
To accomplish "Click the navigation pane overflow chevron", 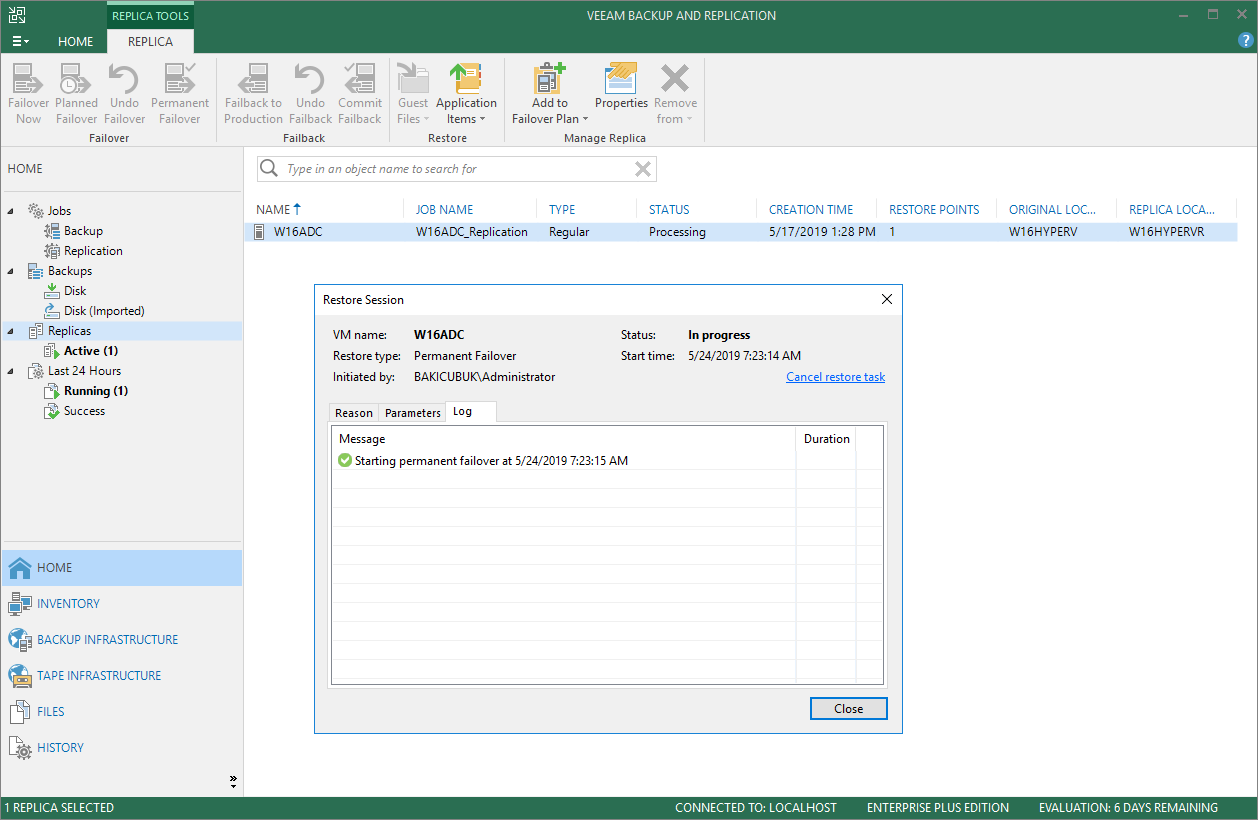I will click(x=233, y=781).
